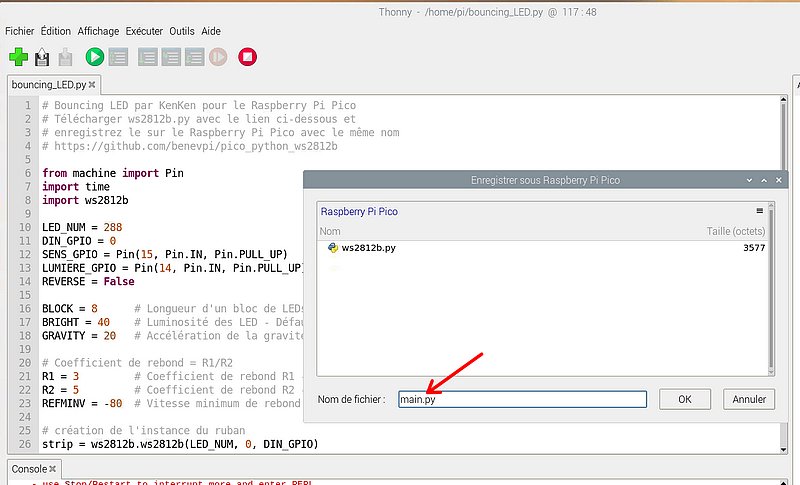Open the Affichage menu
The width and height of the screenshot is (800, 485).
point(98,31)
